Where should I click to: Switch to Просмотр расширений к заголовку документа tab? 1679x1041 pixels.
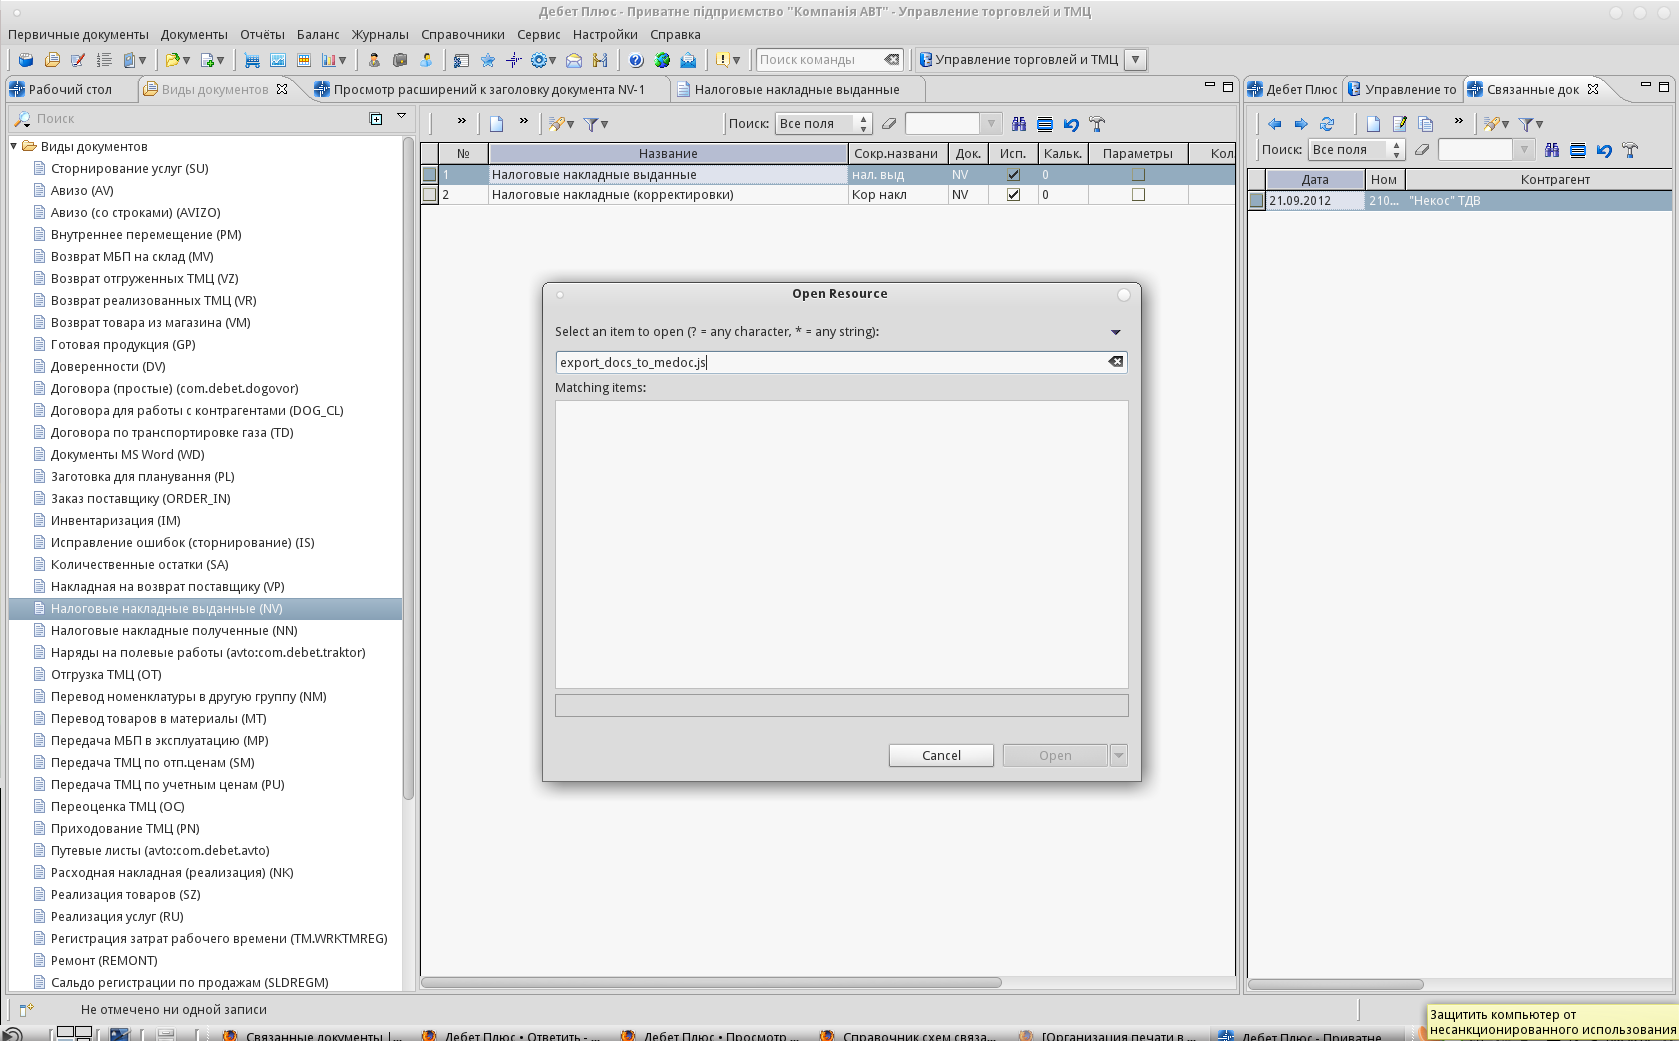click(x=489, y=89)
